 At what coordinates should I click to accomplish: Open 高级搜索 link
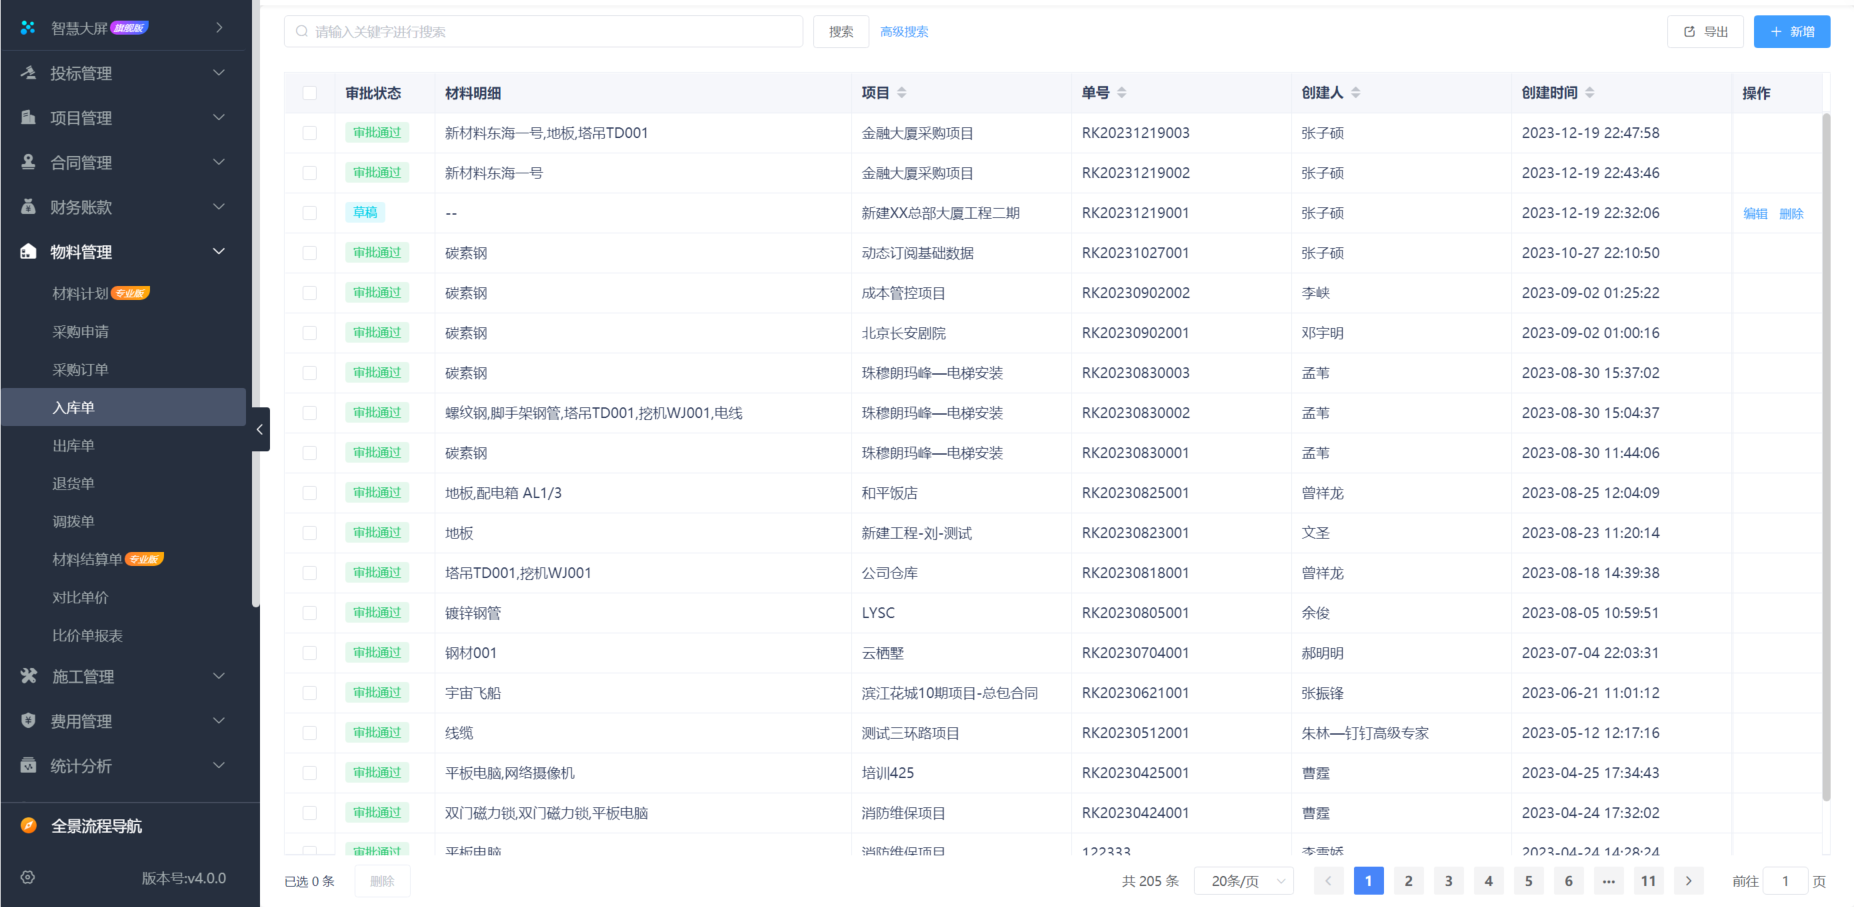(903, 31)
